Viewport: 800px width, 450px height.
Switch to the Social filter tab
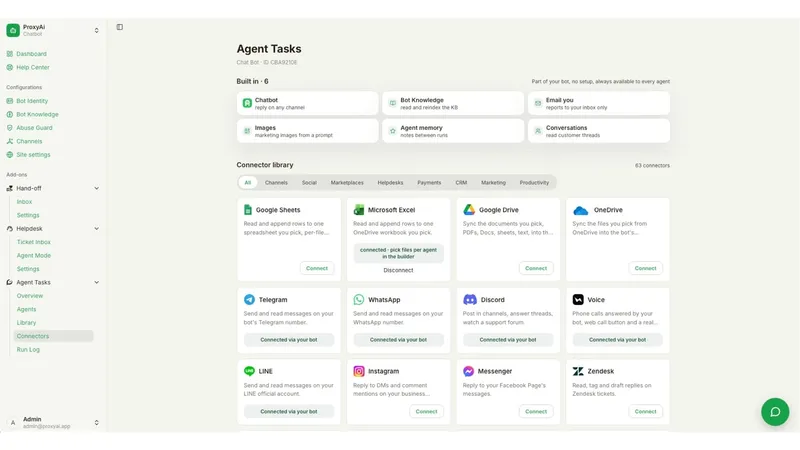click(309, 183)
